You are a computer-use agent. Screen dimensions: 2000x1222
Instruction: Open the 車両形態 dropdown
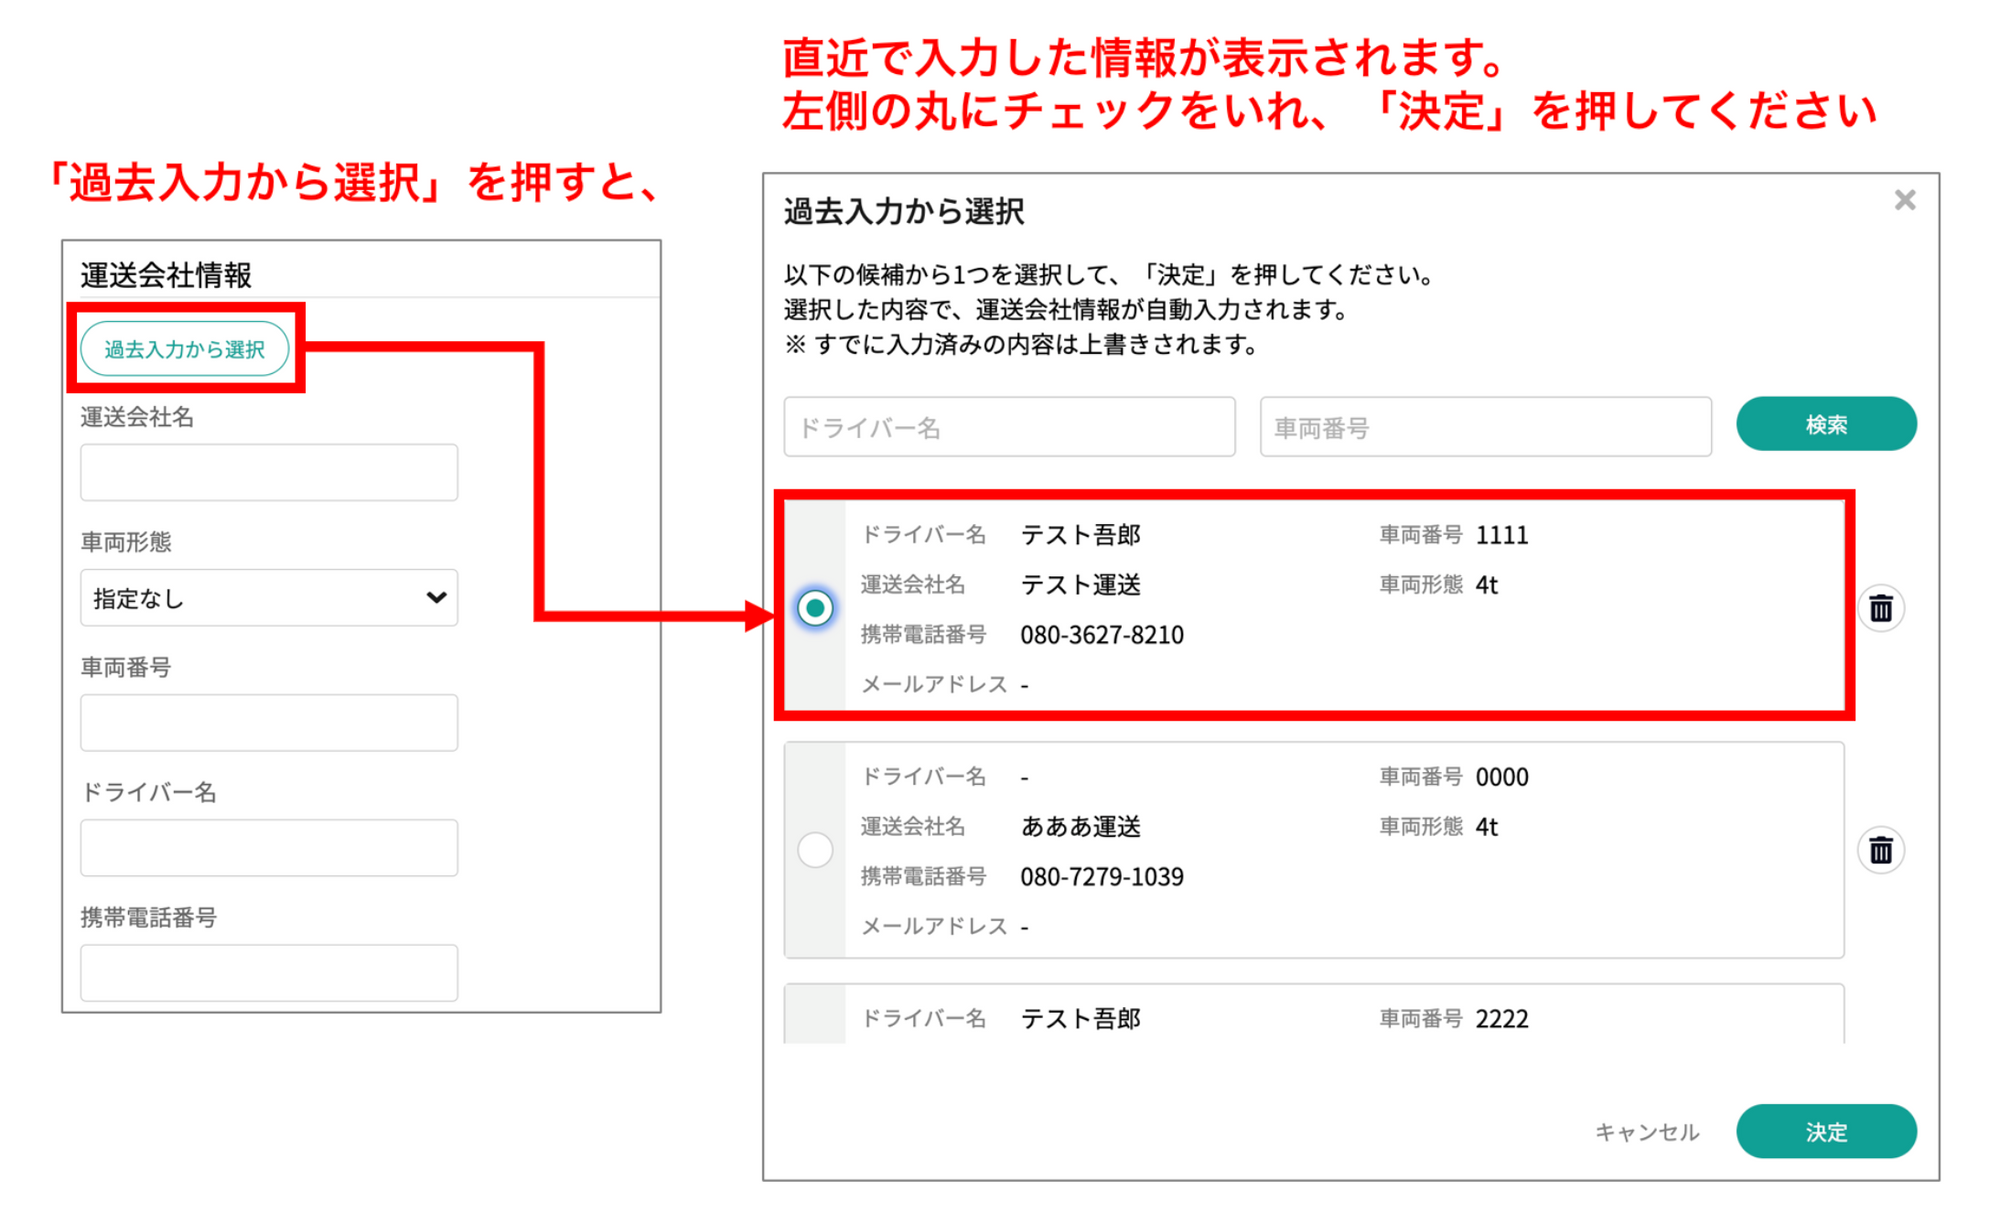coord(268,598)
